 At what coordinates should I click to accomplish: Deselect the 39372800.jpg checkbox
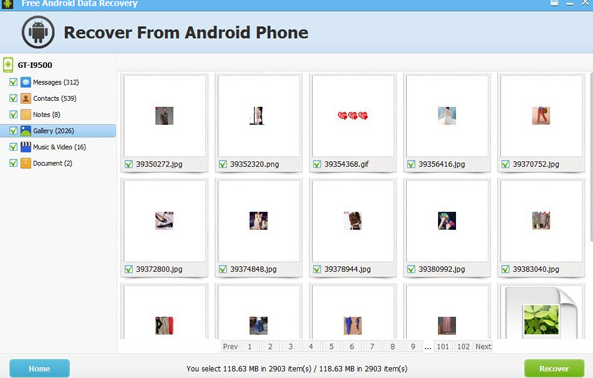[x=129, y=269]
